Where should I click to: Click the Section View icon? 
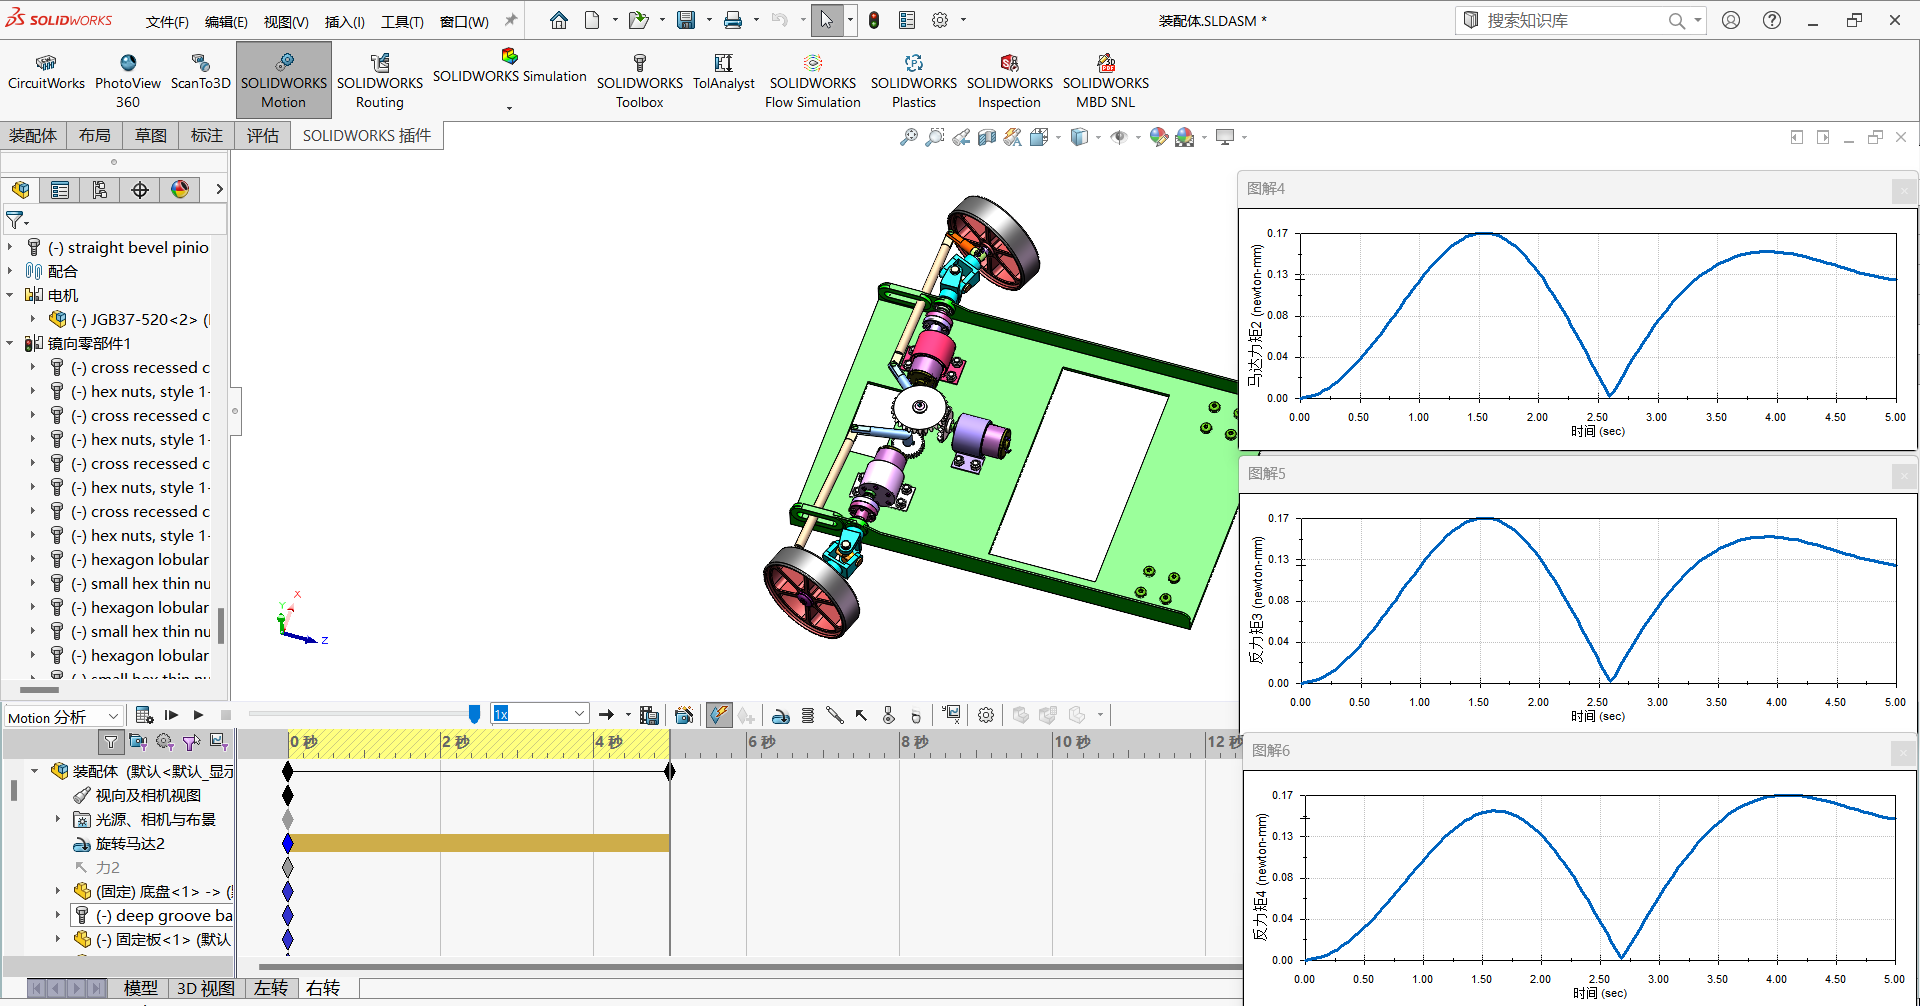[x=987, y=137]
